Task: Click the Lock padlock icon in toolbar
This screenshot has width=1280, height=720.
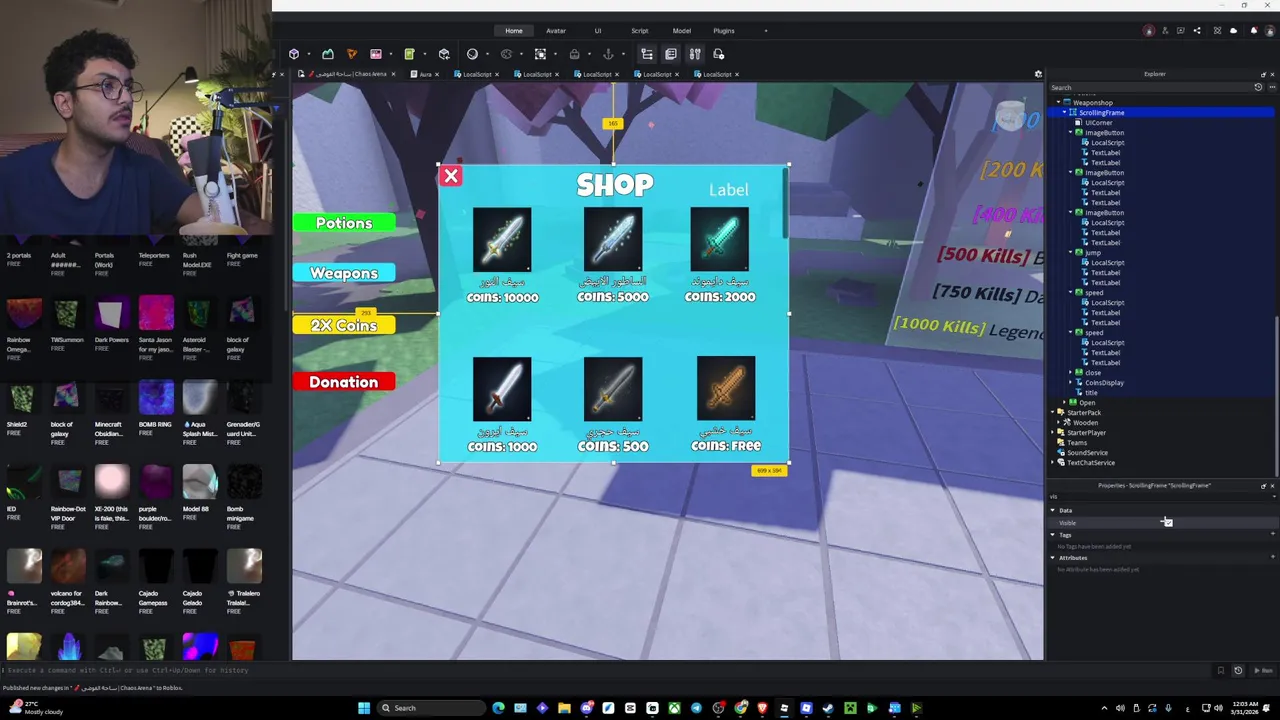Action: (x=574, y=54)
